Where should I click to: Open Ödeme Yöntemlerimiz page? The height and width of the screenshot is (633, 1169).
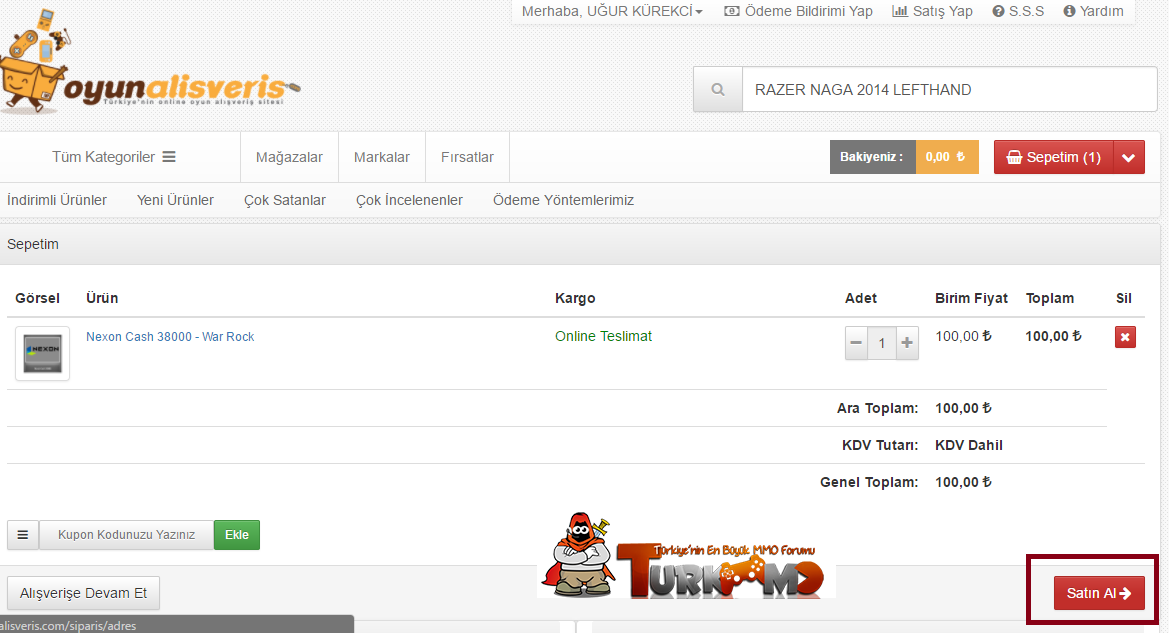tap(564, 201)
